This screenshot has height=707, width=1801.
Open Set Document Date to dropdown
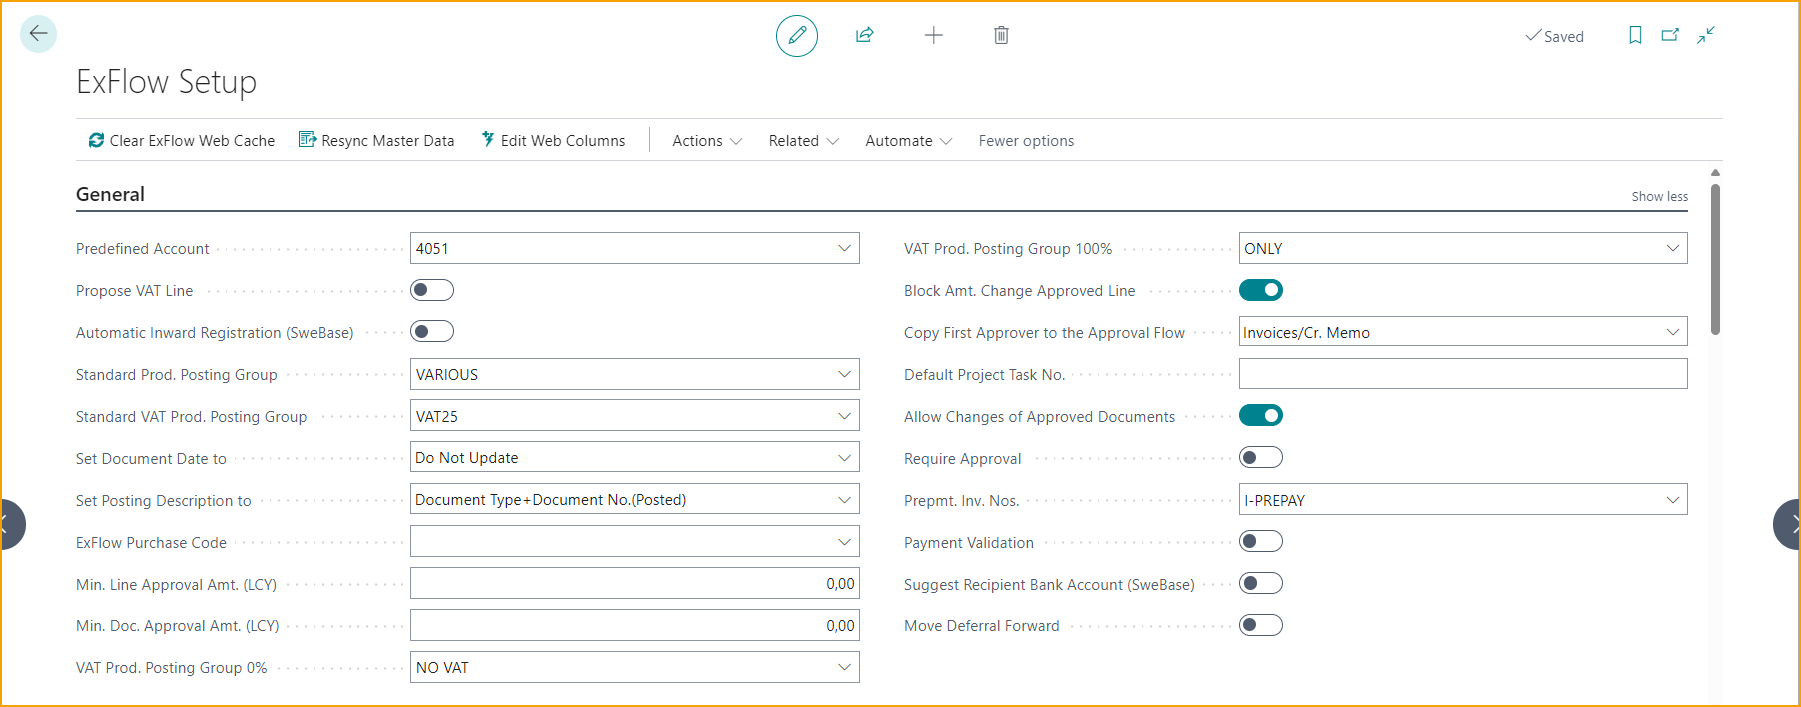844,458
